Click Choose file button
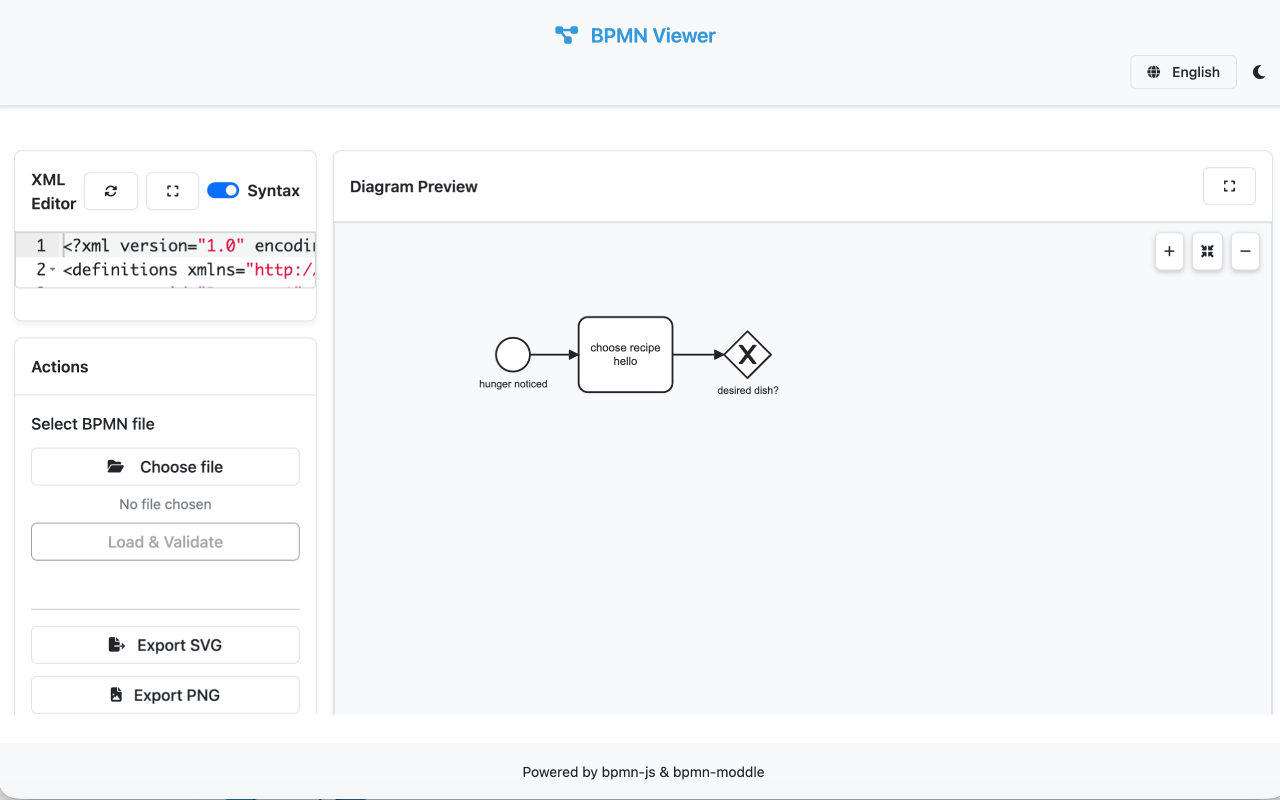 tap(165, 467)
